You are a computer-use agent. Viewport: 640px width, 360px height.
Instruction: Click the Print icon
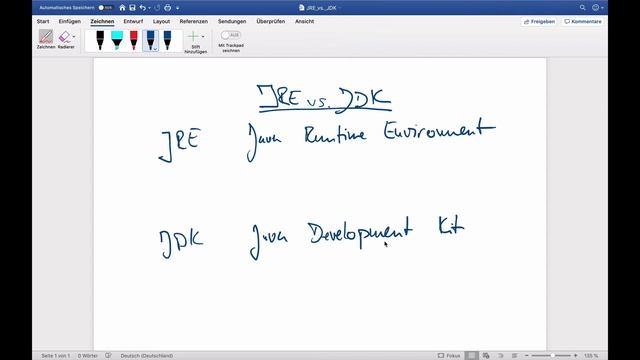[168, 7]
